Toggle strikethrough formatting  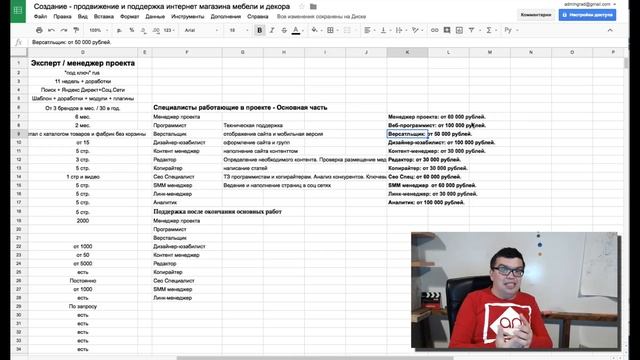click(284, 30)
